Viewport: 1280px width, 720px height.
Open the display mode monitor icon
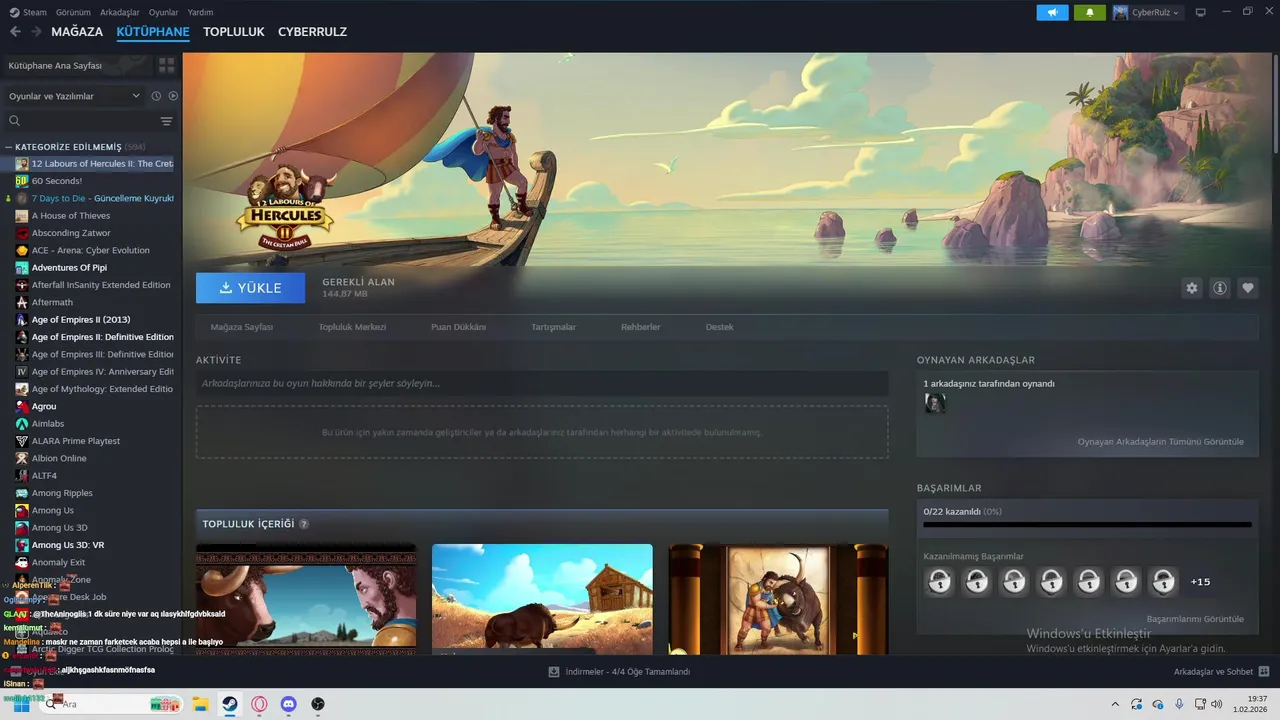[1200, 12]
